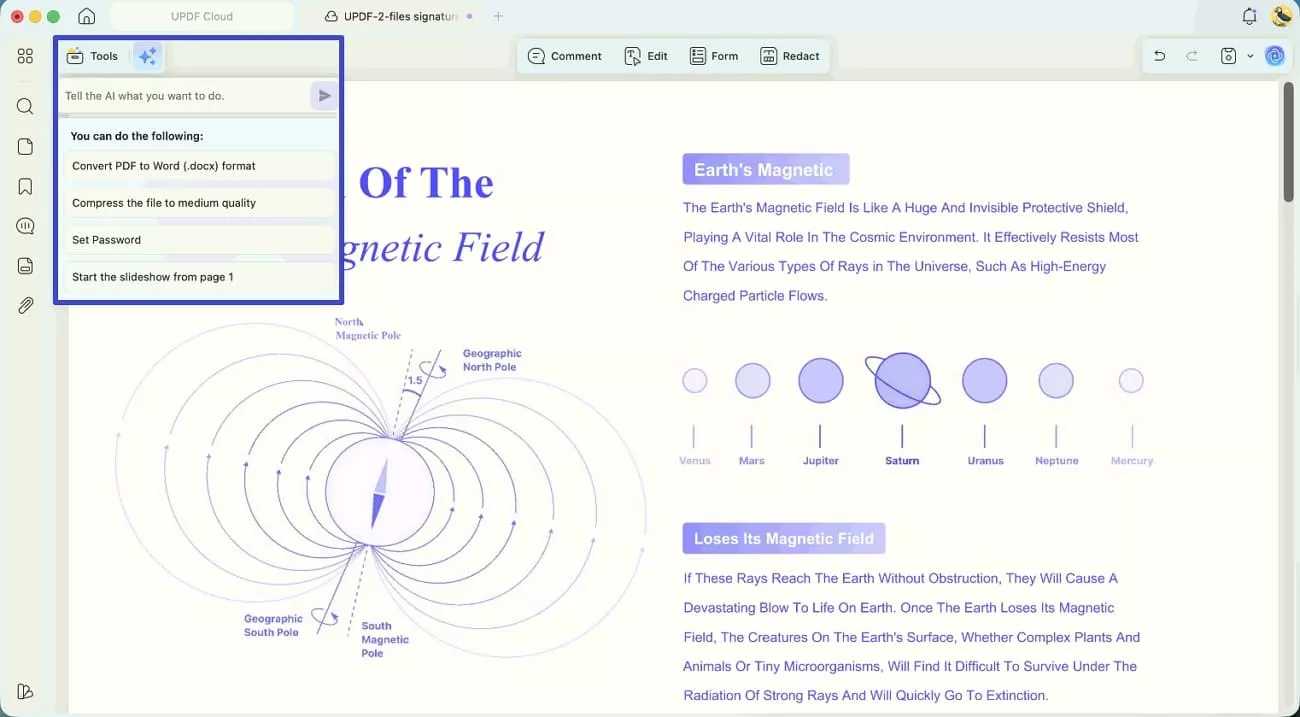Open the Tools menu
The image size is (1300, 717).
point(92,56)
